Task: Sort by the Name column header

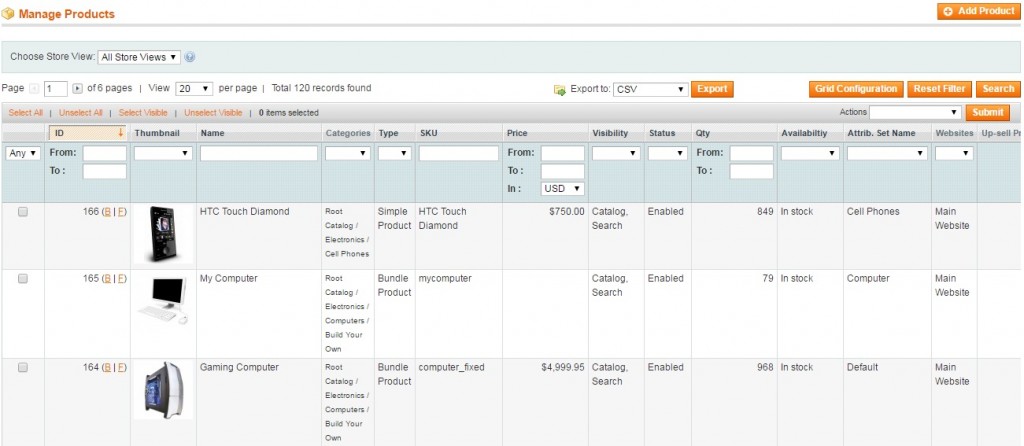Action: click(x=212, y=133)
